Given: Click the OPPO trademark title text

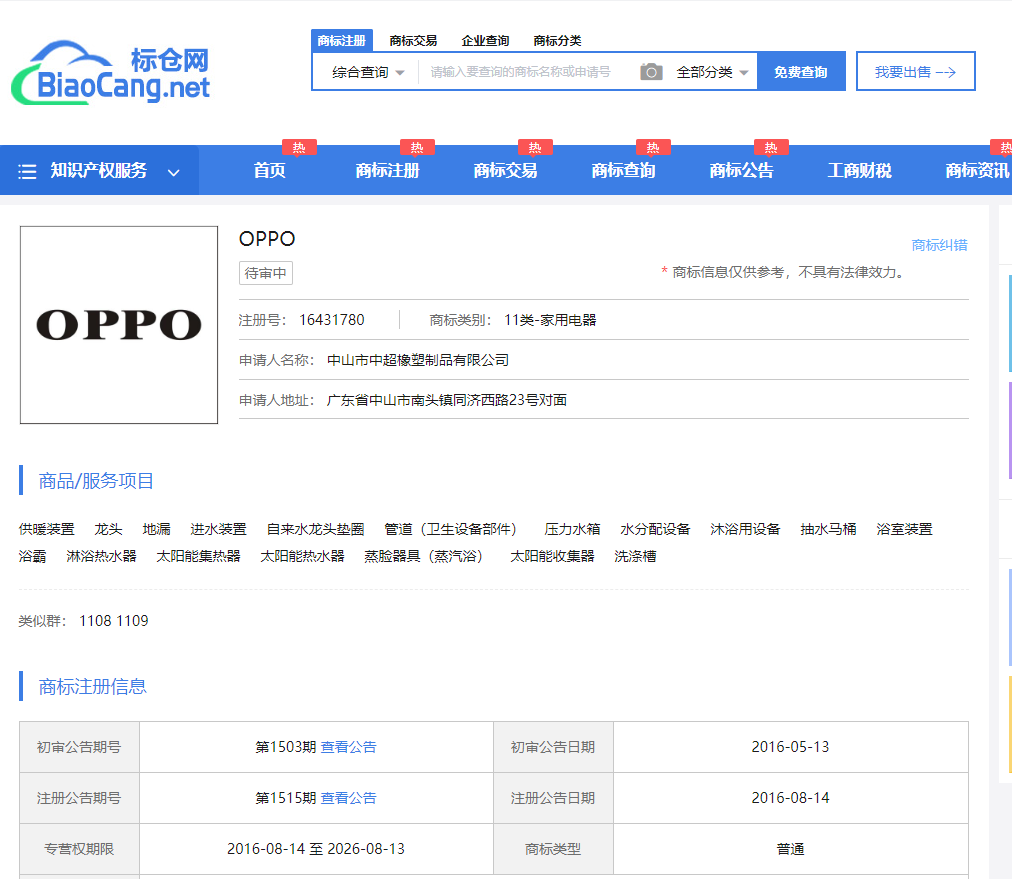Looking at the screenshot, I should [267, 239].
